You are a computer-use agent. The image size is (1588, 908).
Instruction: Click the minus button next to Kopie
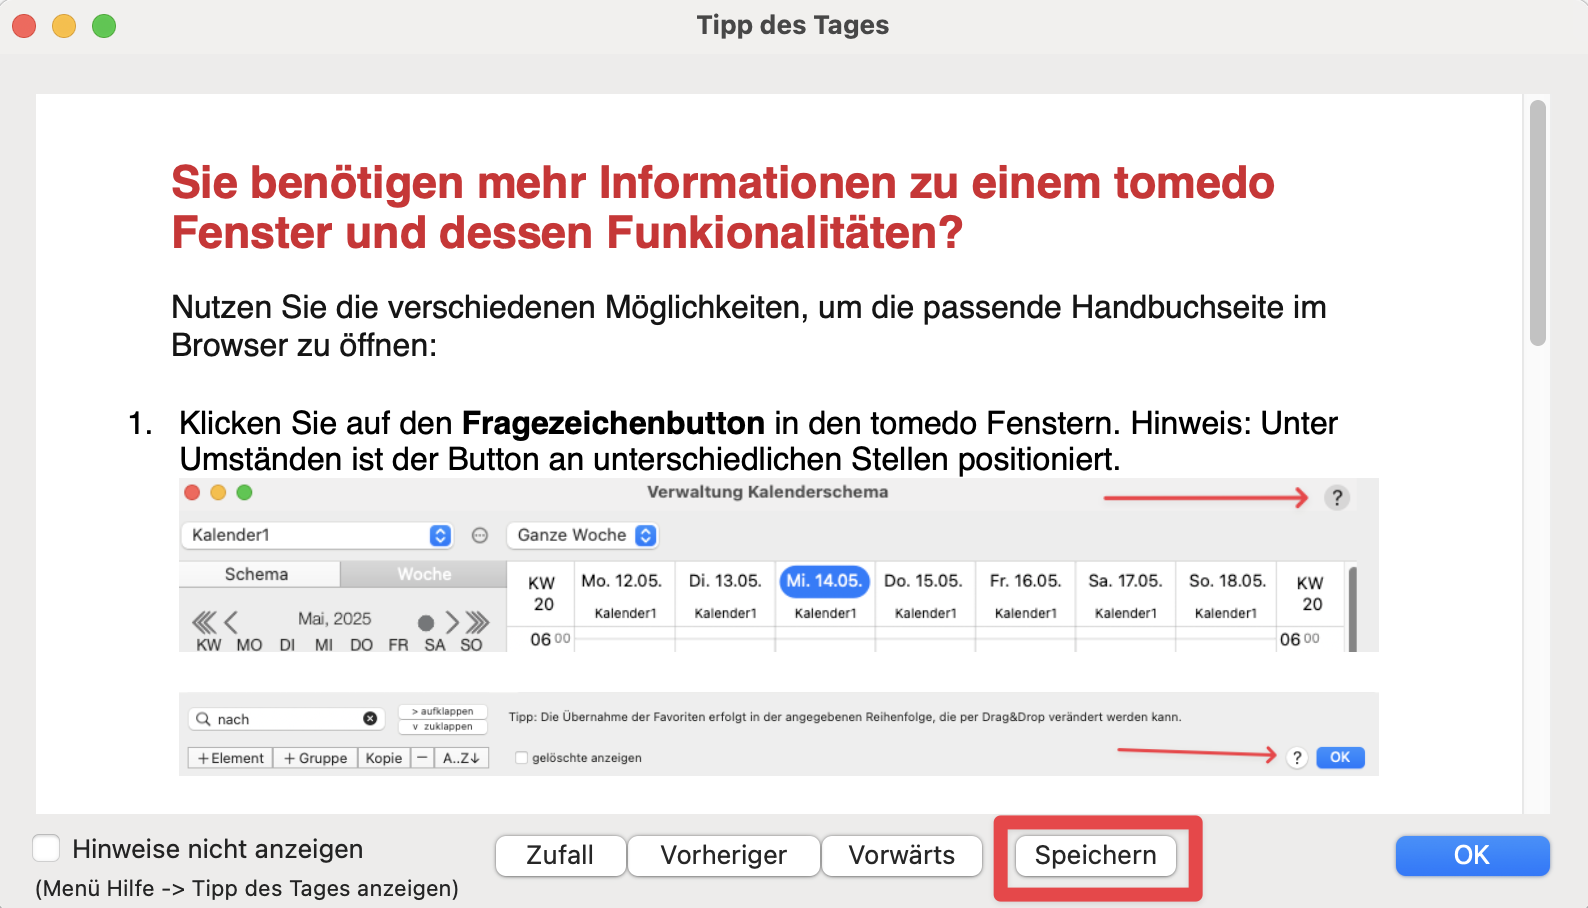422,758
